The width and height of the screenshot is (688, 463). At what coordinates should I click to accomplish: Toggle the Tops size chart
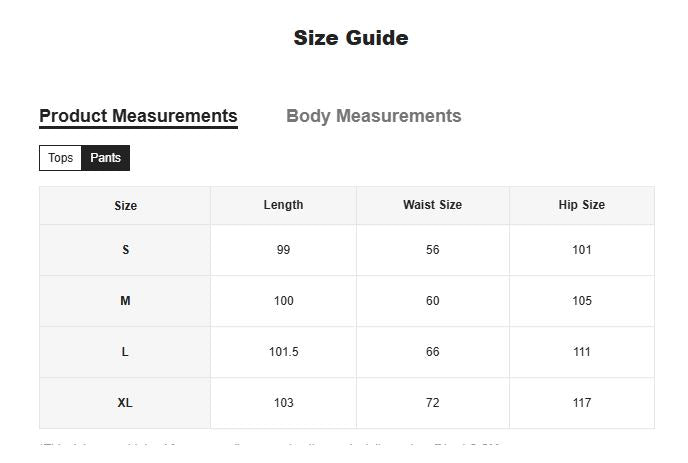(x=61, y=158)
